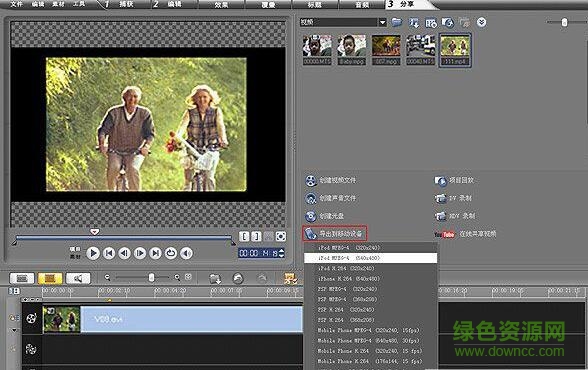
Task: Open the Edit menu in the menu bar
Action: (x=38, y=4)
